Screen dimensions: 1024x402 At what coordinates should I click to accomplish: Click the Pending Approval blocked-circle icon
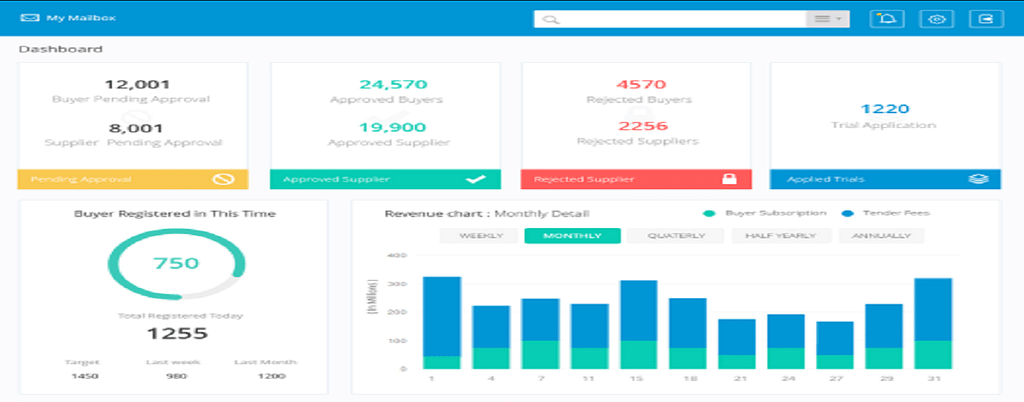pos(225,179)
